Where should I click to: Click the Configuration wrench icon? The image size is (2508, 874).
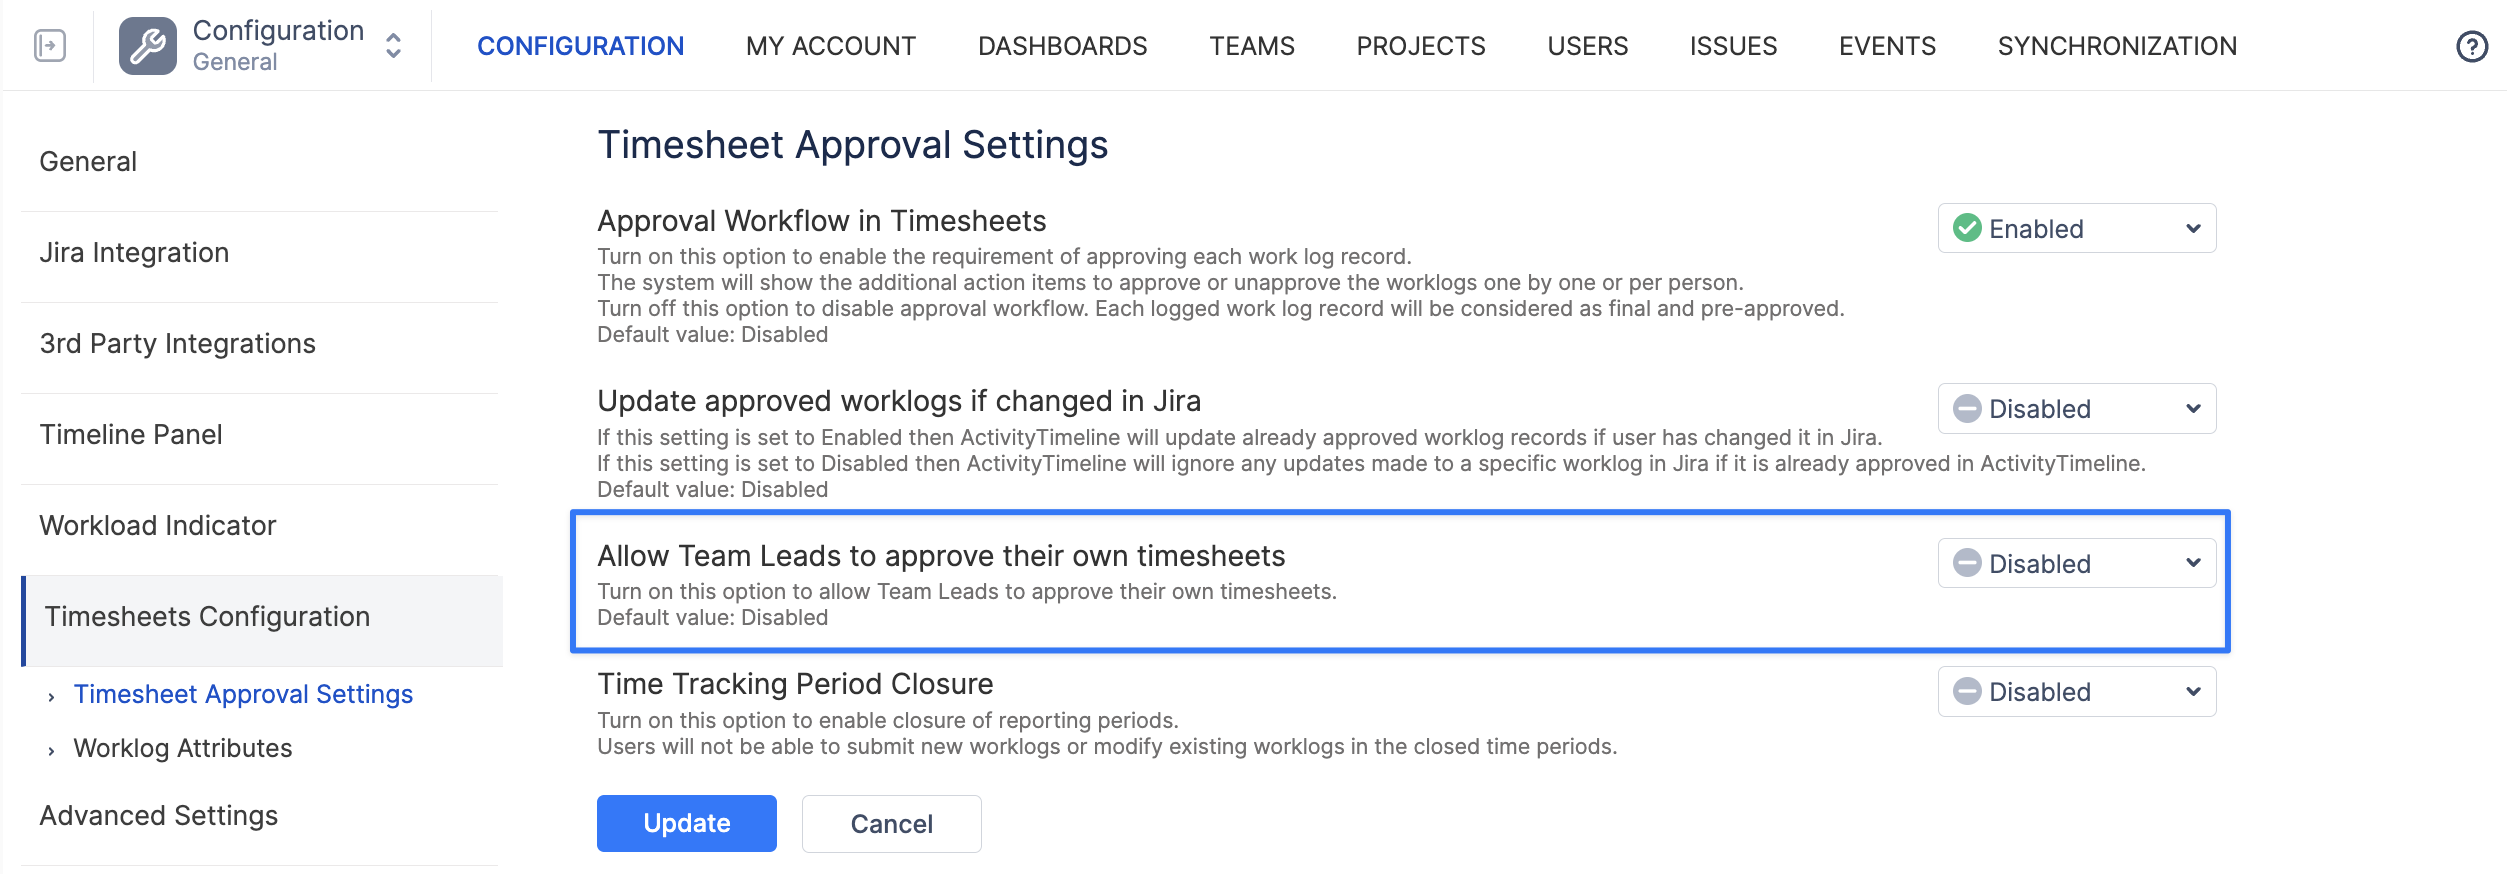(x=147, y=46)
